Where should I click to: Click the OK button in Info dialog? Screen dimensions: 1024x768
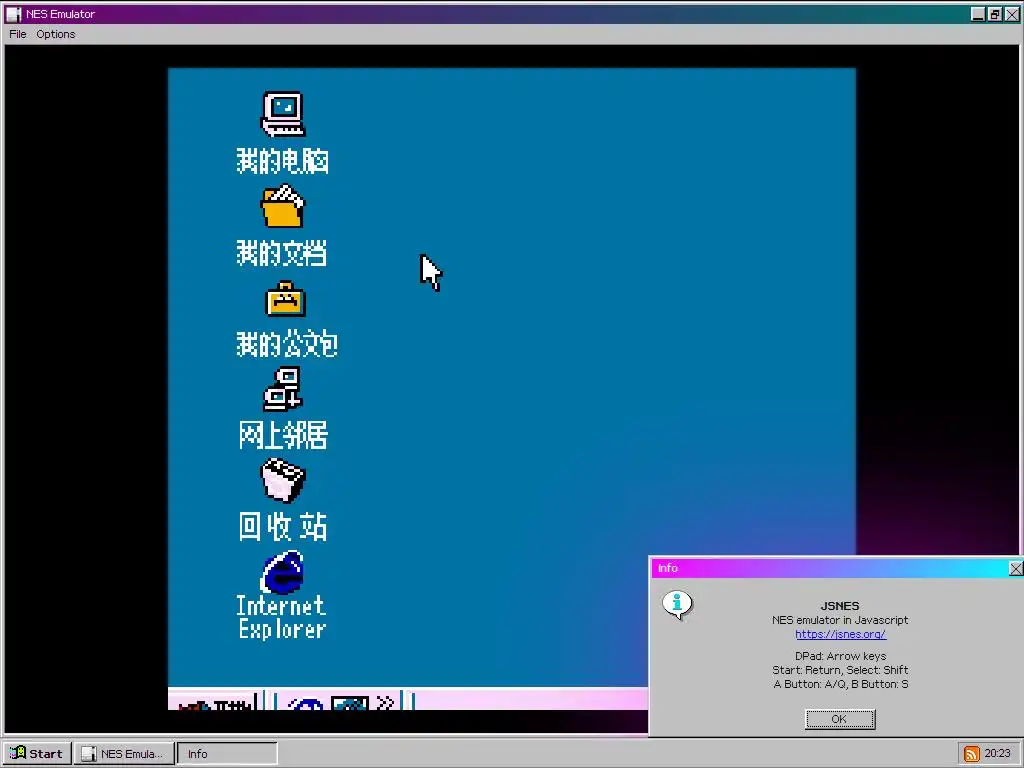[x=840, y=719]
